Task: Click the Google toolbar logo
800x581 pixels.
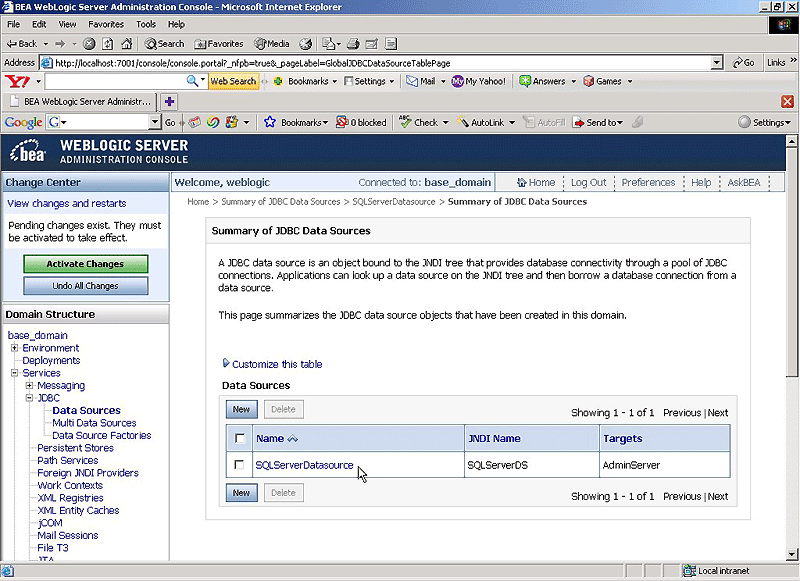Action: point(23,122)
